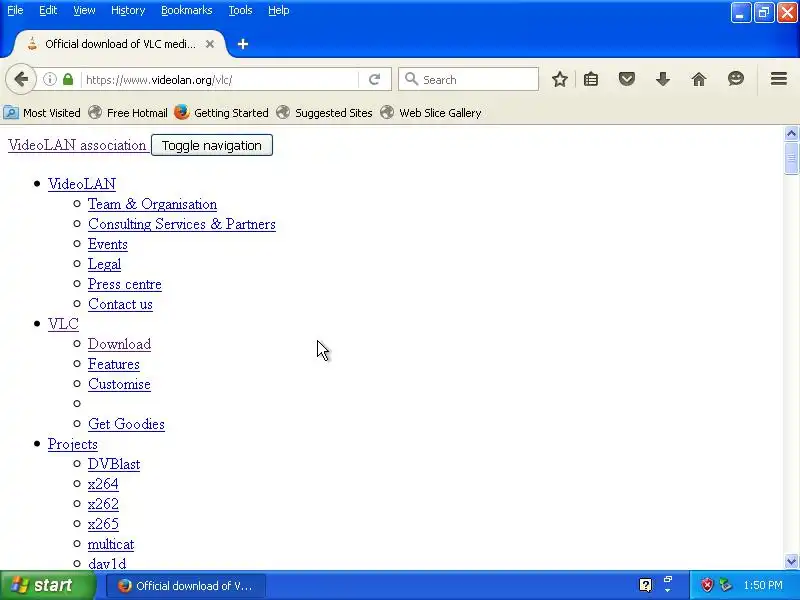Open Getting Started bookmark
The image size is (800, 600).
[x=221, y=113]
